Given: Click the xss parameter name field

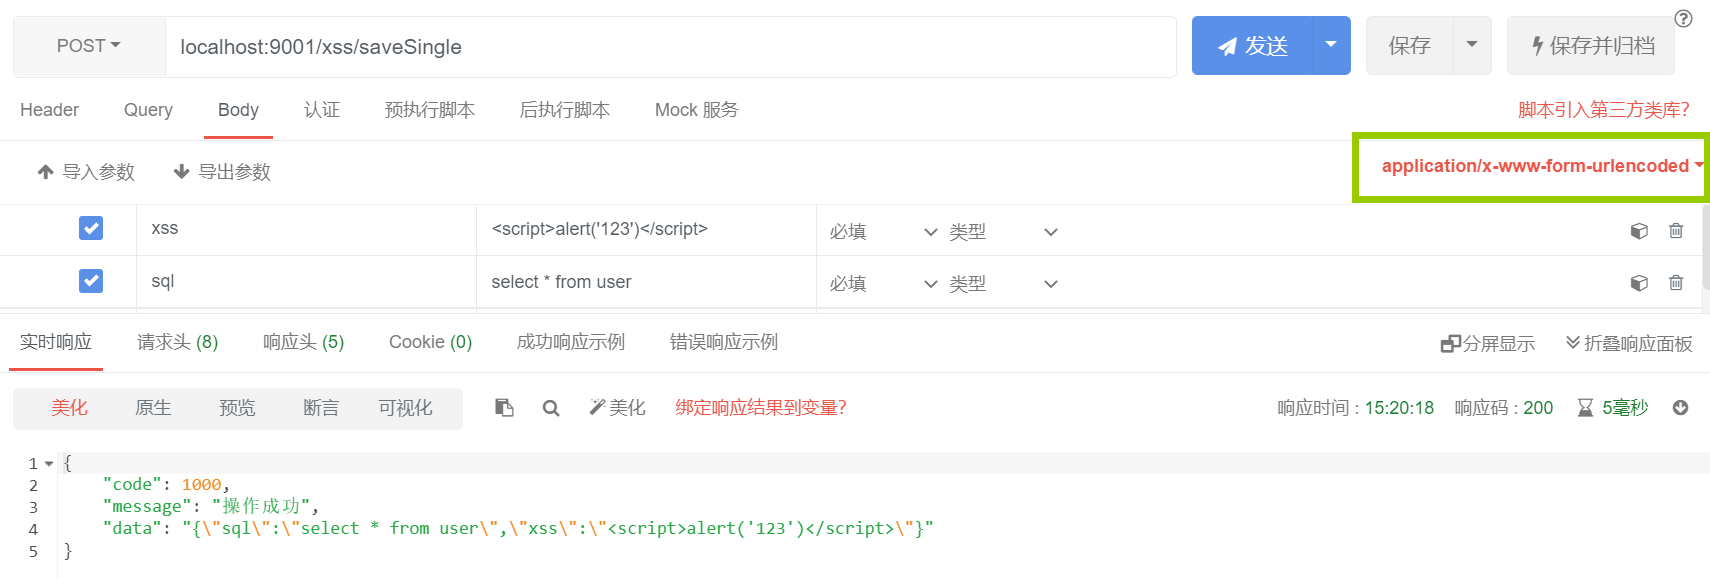Looking at the screenshot, I should point(306,229).
